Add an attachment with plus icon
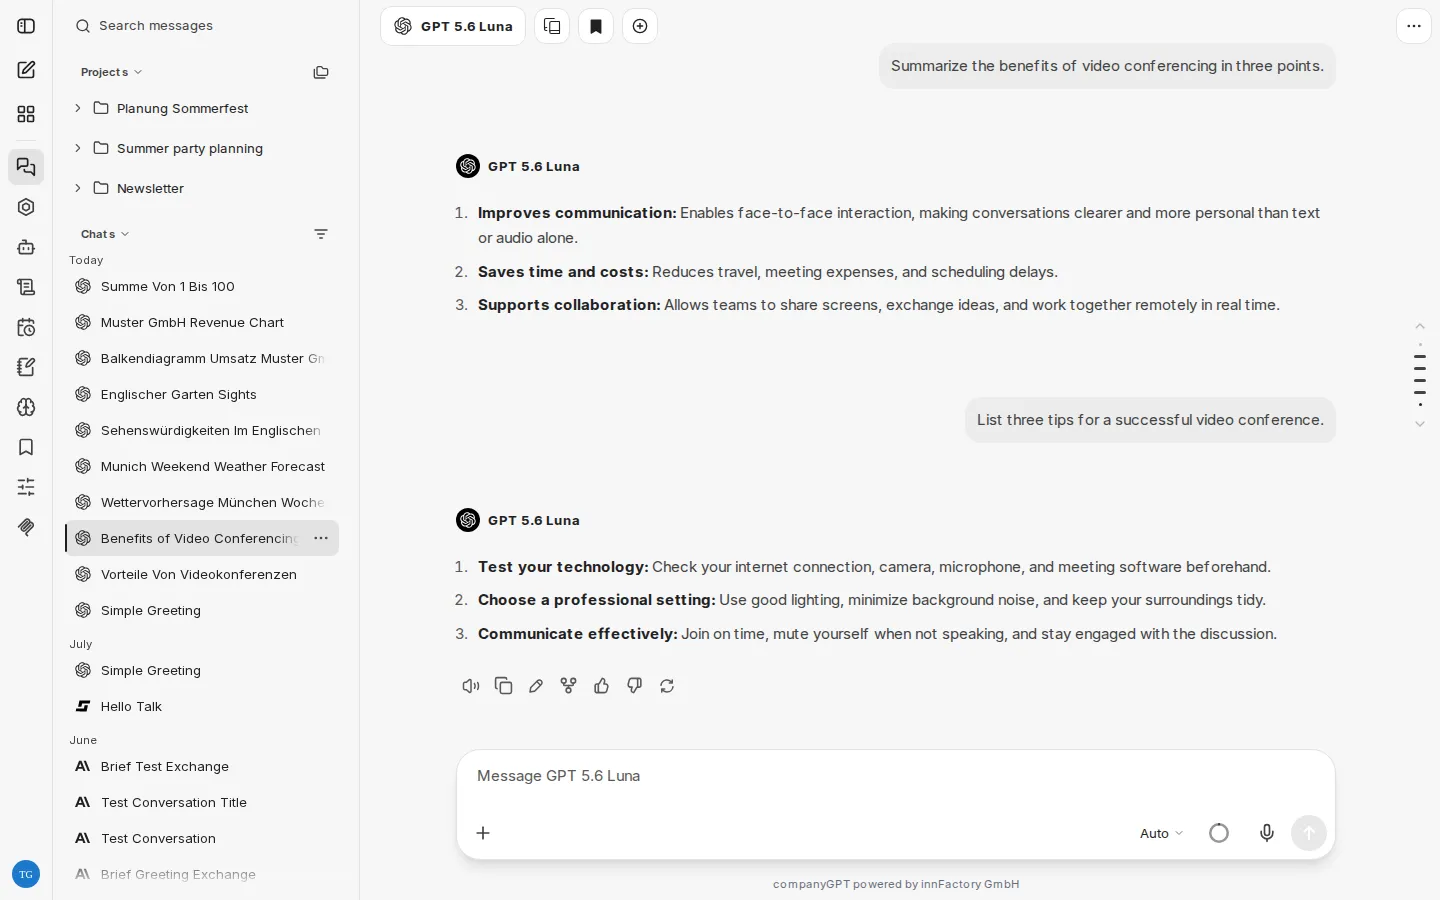The image size is (1440, 900). pyautogui.click(x=483, y=833)
